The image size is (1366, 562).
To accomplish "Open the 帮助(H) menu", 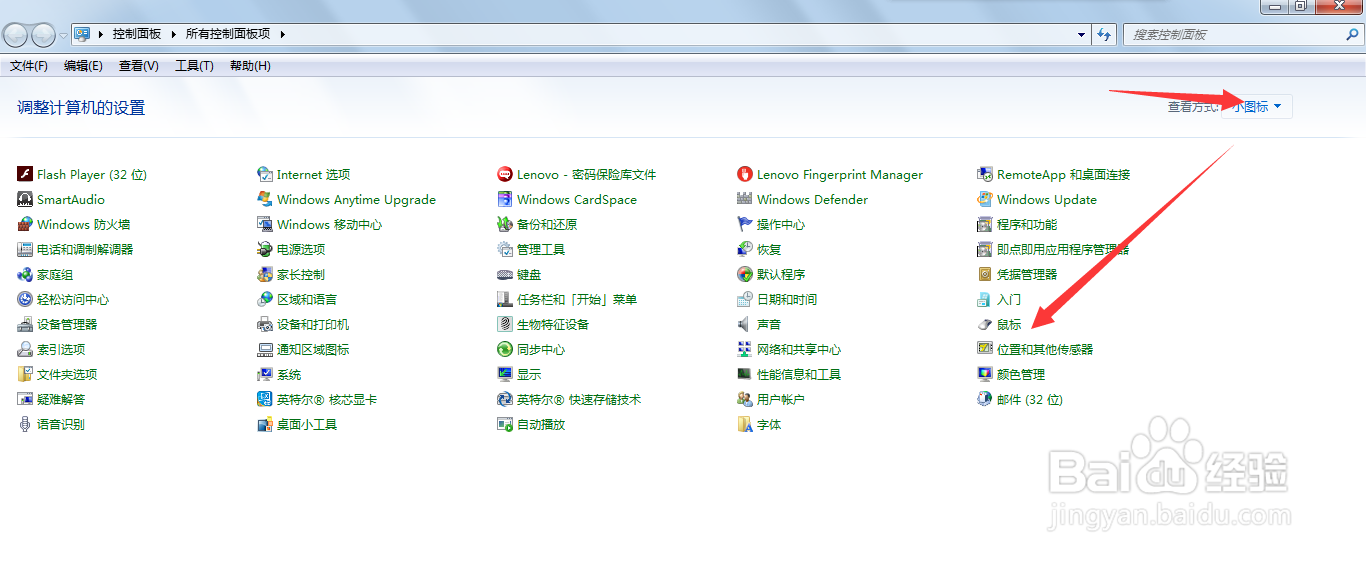I will (250, 66).
